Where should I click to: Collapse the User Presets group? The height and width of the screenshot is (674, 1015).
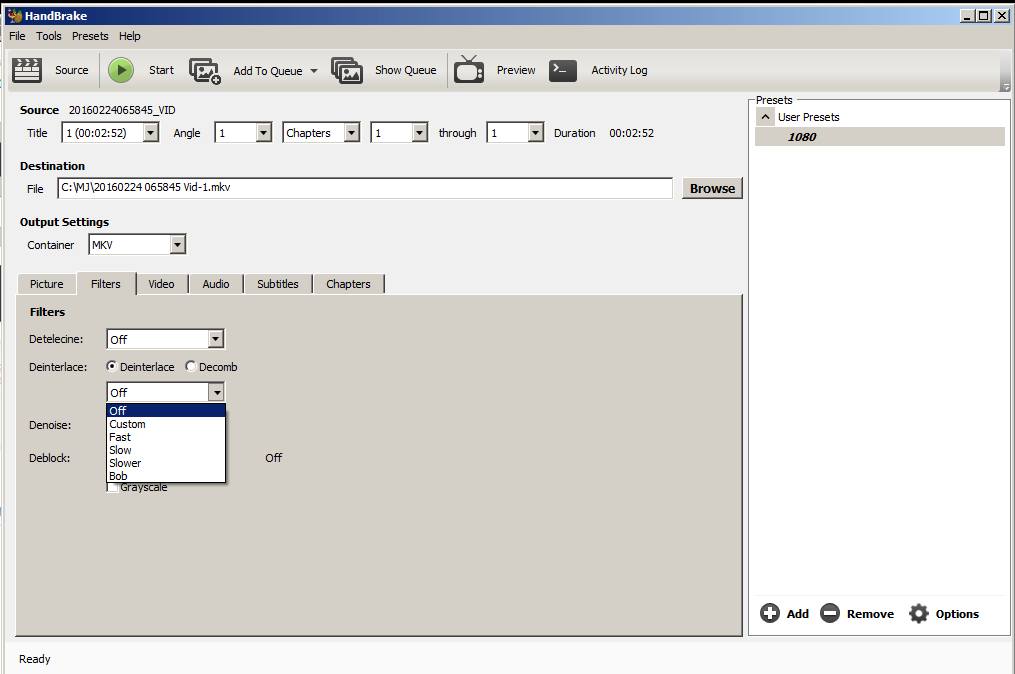click(765, 117)
